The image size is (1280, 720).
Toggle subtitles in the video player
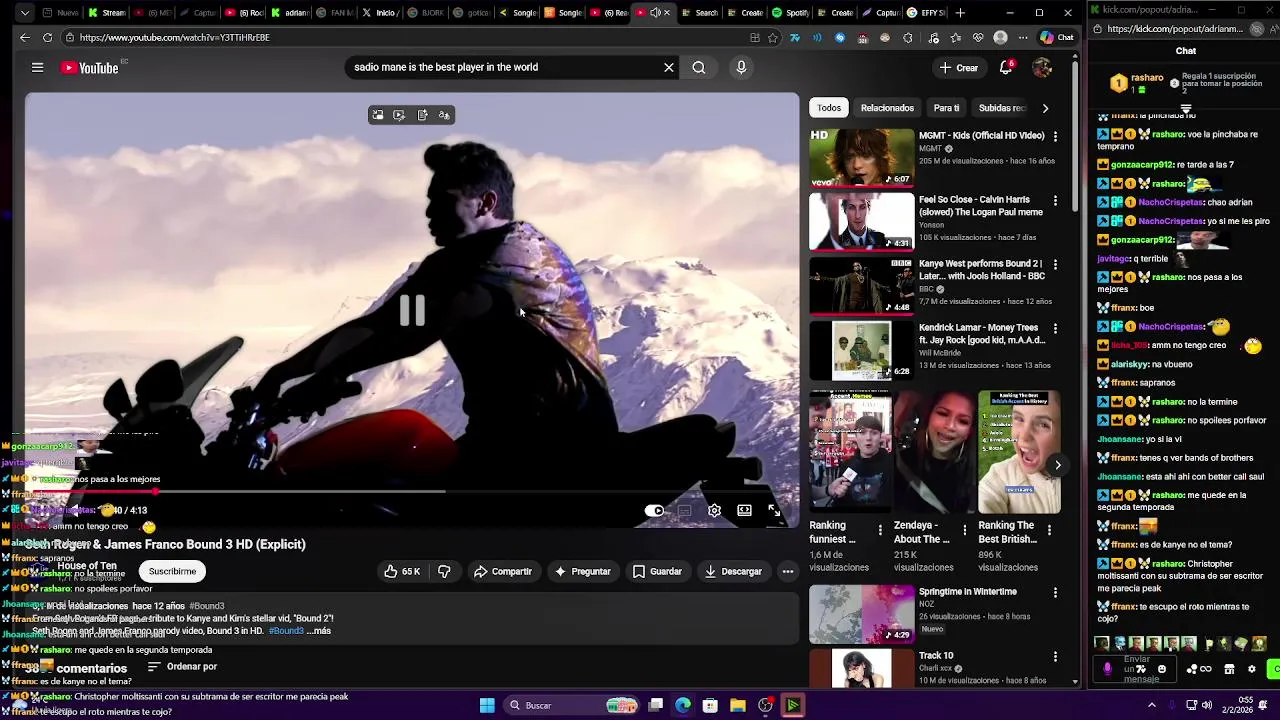click(685, 510)
